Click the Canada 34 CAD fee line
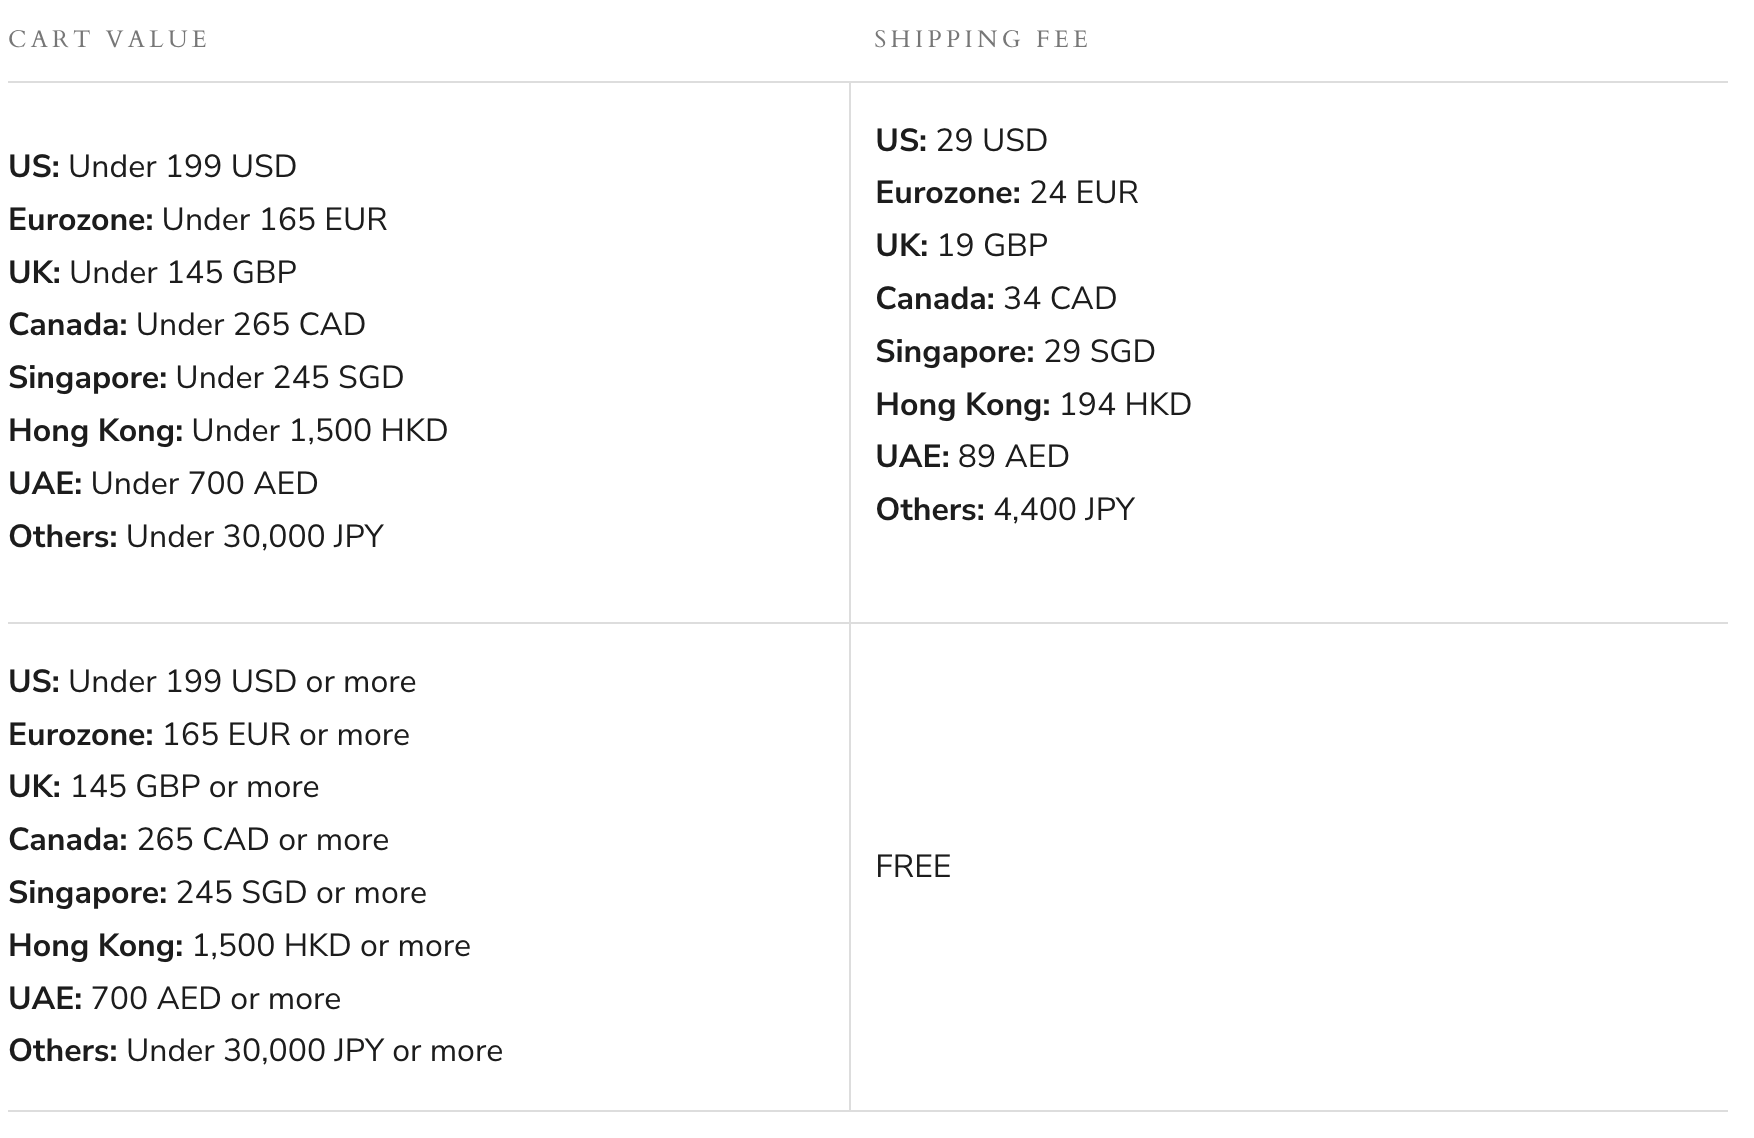 (x=995, y=298)
